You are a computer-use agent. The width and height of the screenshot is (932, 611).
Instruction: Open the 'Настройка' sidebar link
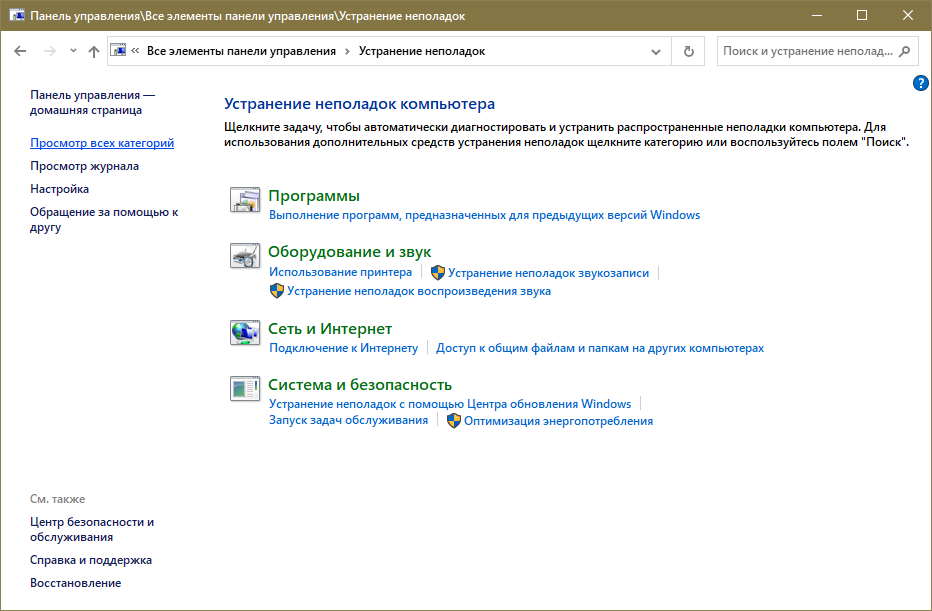point(59,189)
